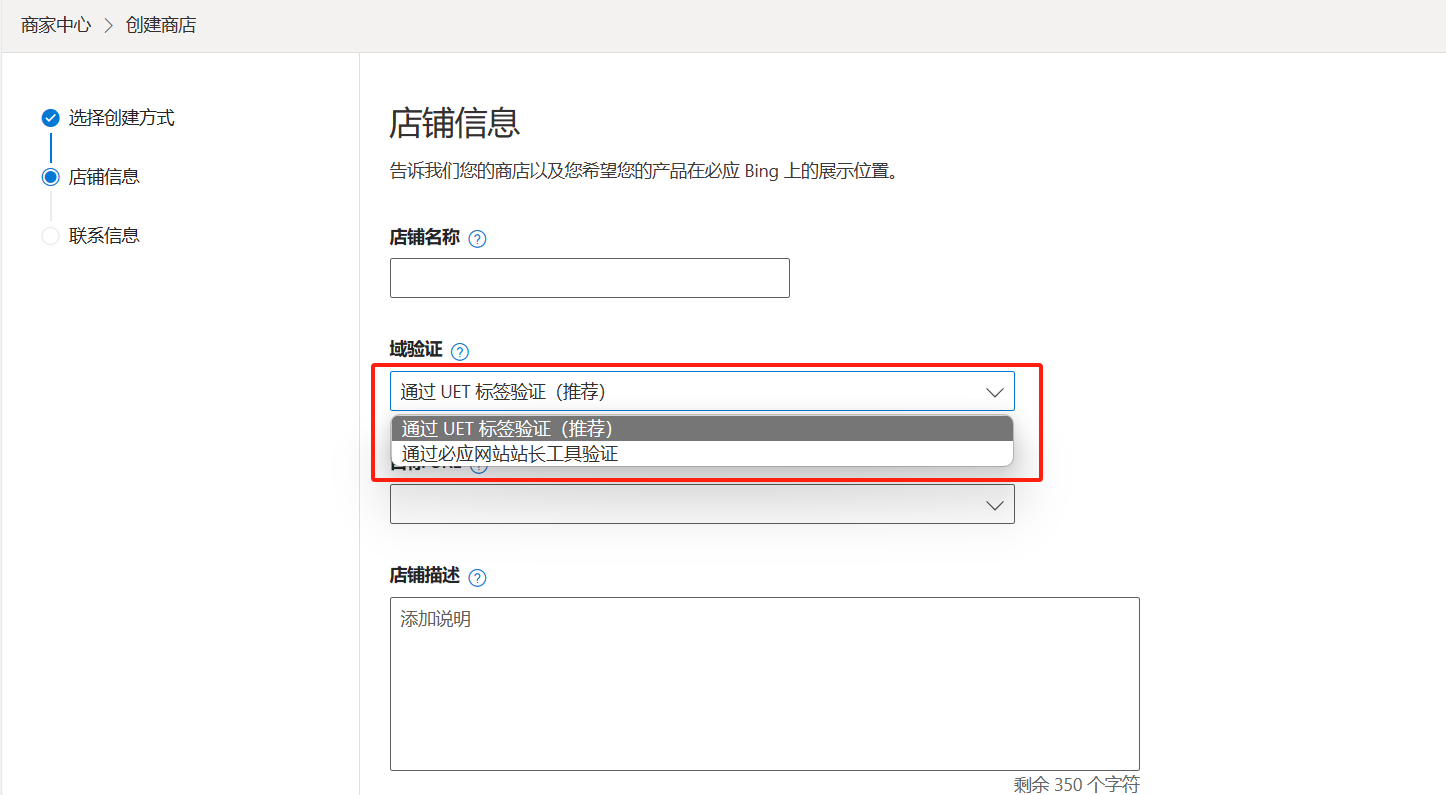Go to 商家中心 breadcrumb

(x=56, y=25)
